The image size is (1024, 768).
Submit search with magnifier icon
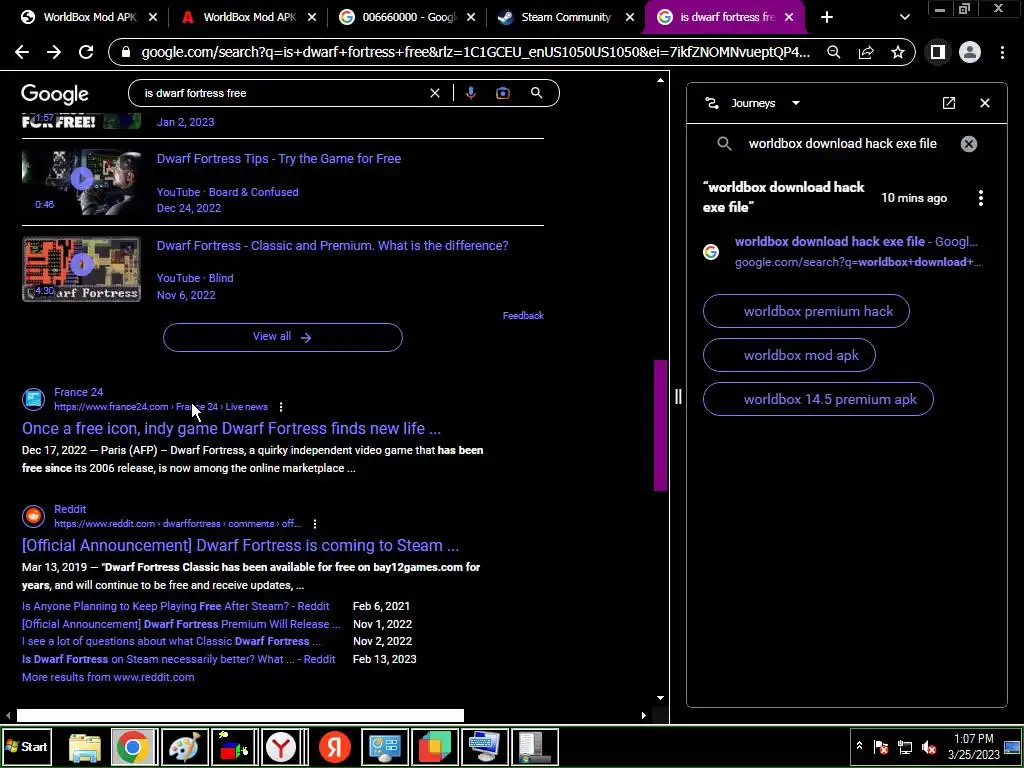click(536, 93)
